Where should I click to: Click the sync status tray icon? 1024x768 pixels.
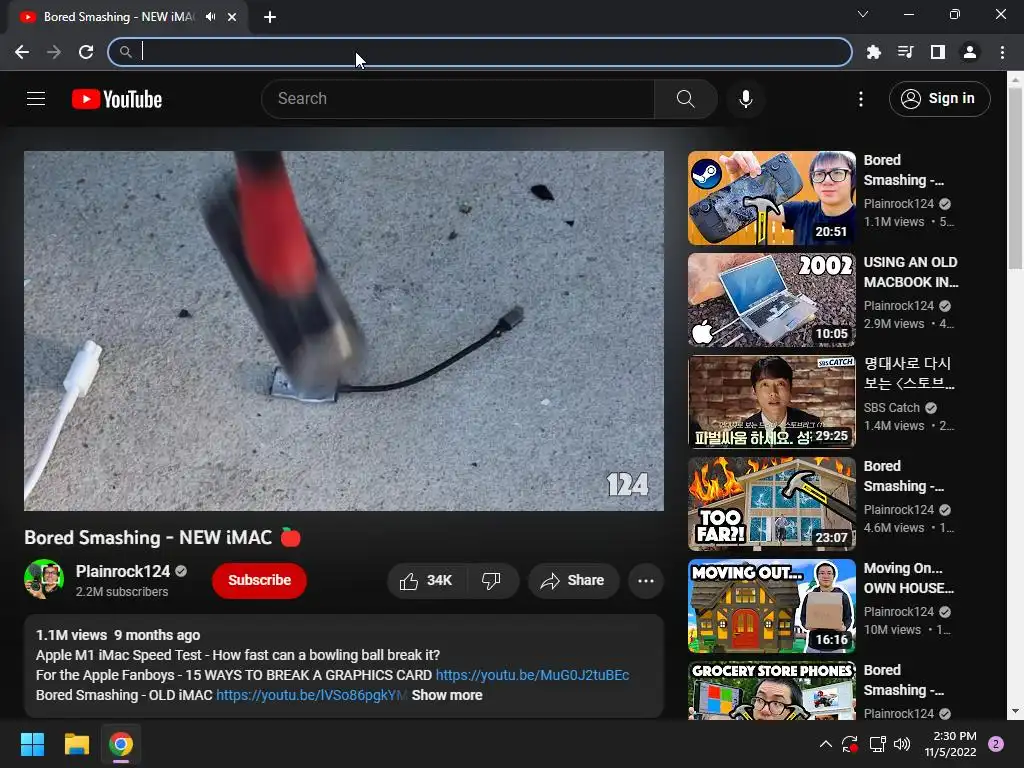850,744
